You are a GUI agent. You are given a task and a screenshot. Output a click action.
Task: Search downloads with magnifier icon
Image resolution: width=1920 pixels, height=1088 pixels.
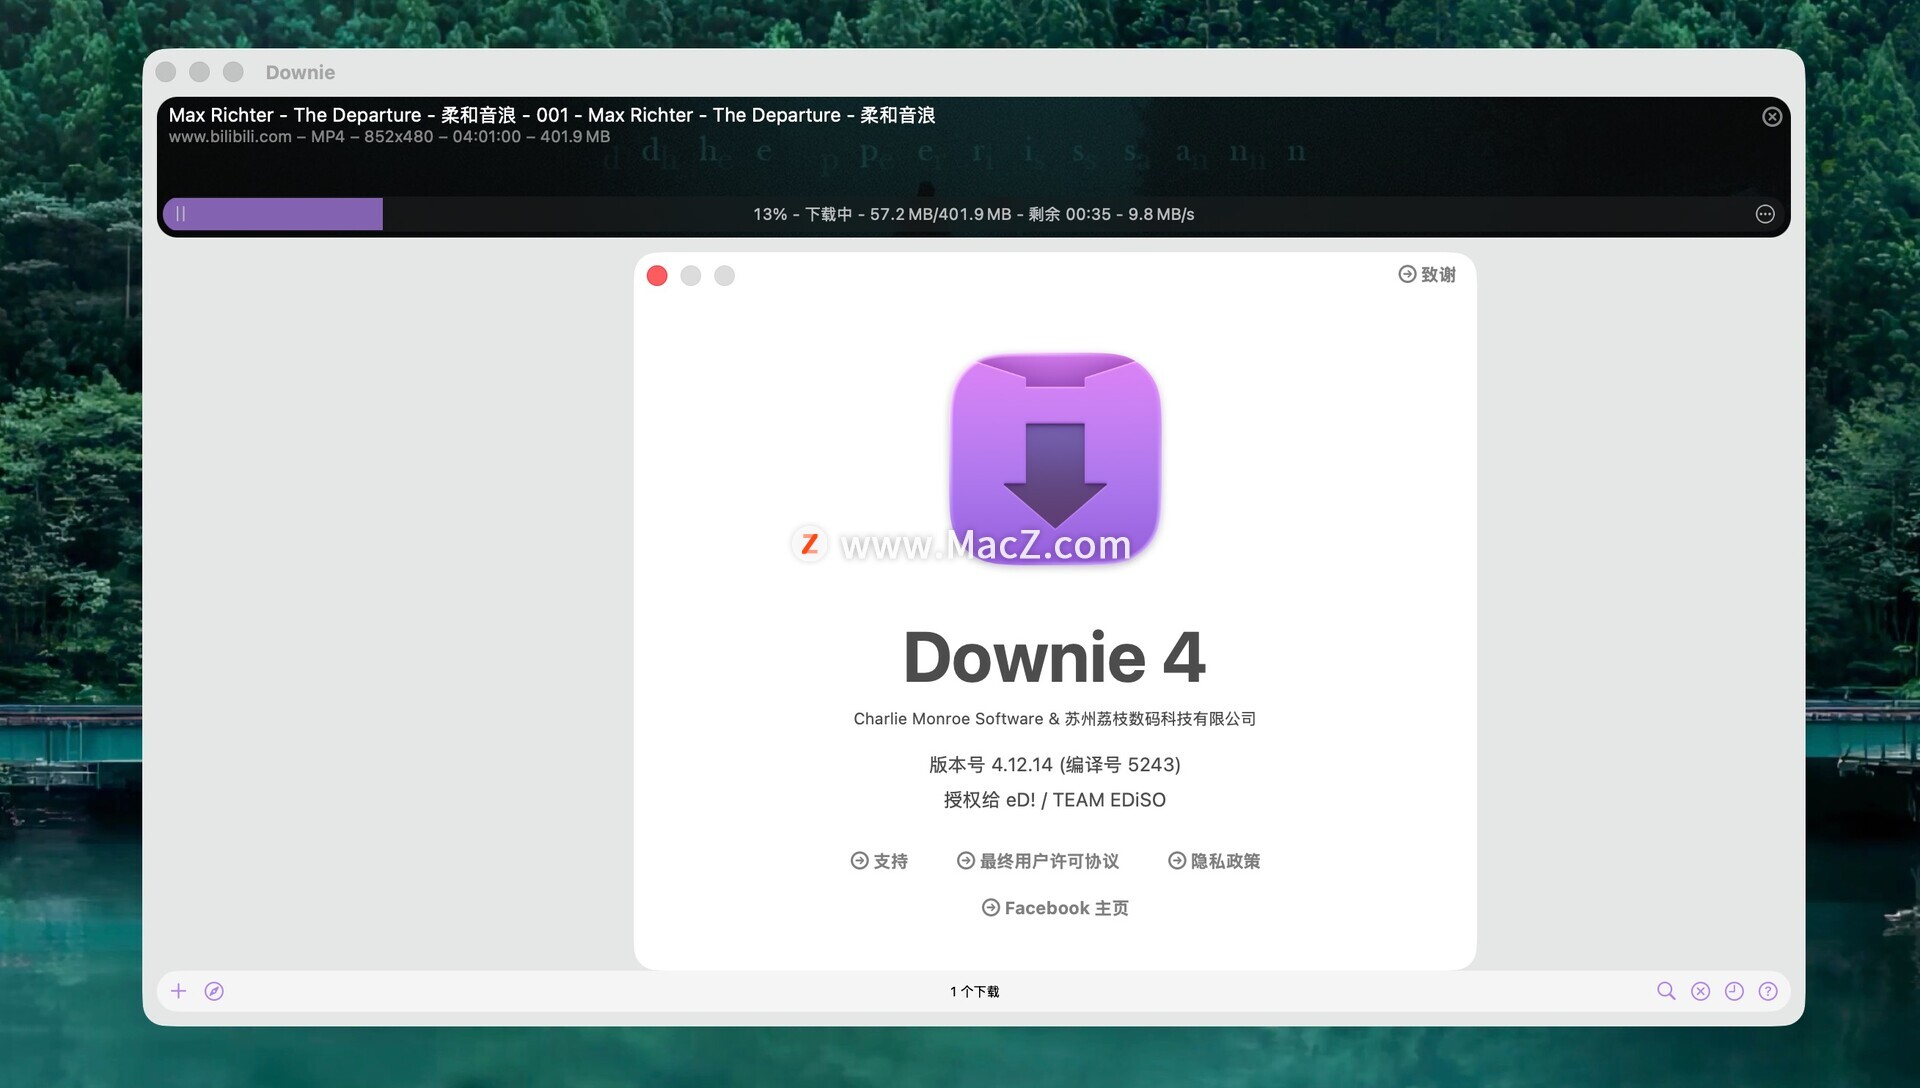1666,991
